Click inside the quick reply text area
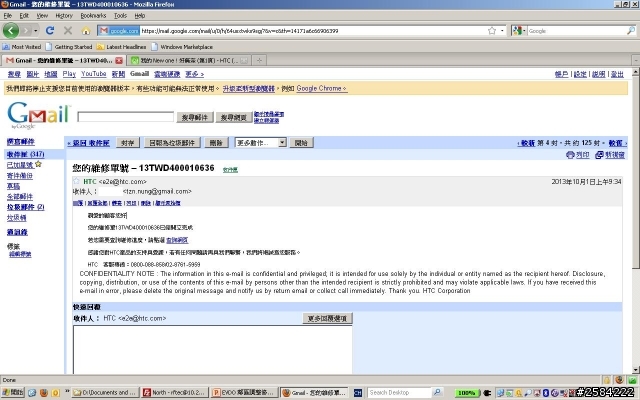Viewport: 640px width, 400px height. click(x=213, y=350)
